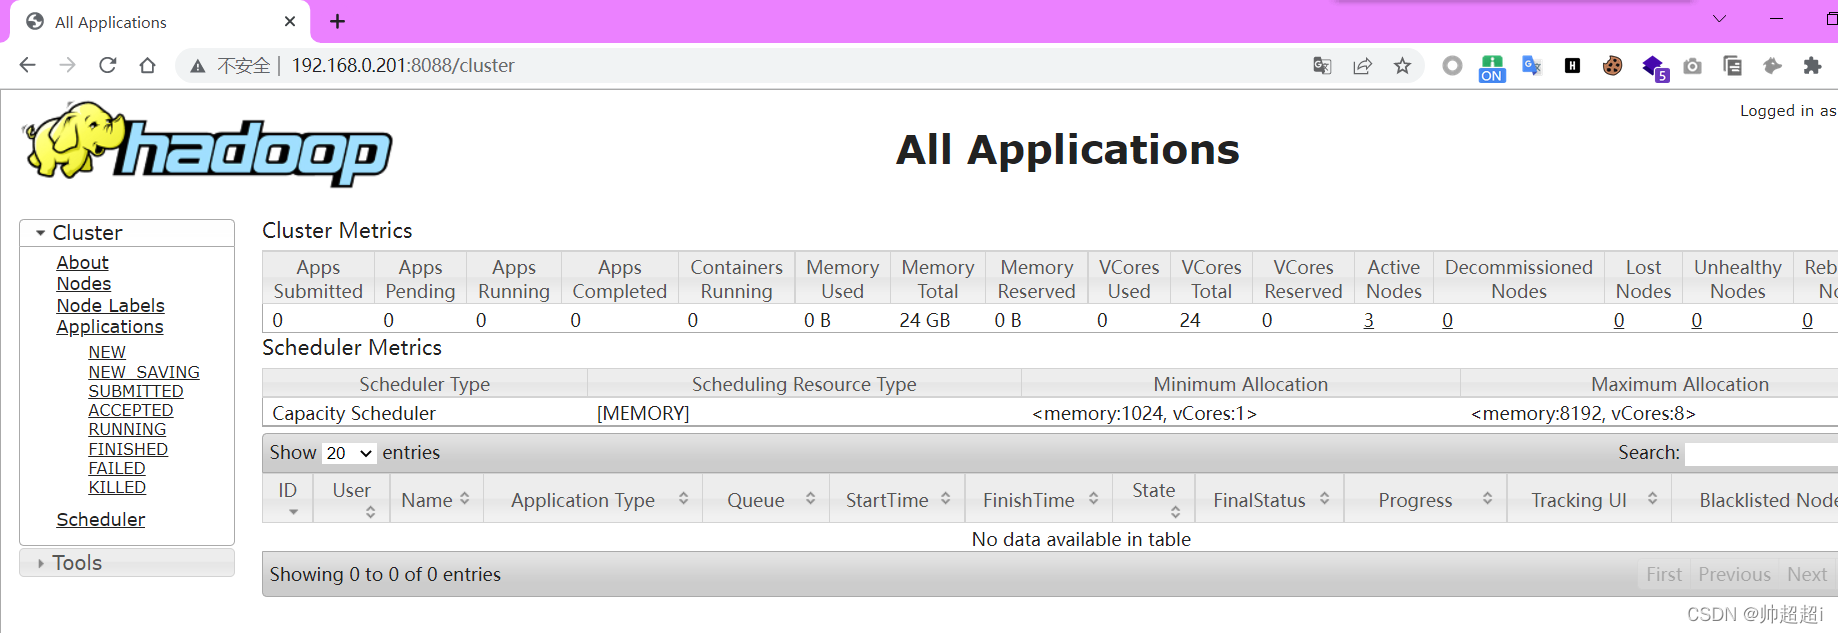Click the Lost Nodes count 0
The width and height of the screenshot is (1838, 633).
[1619, 320]
